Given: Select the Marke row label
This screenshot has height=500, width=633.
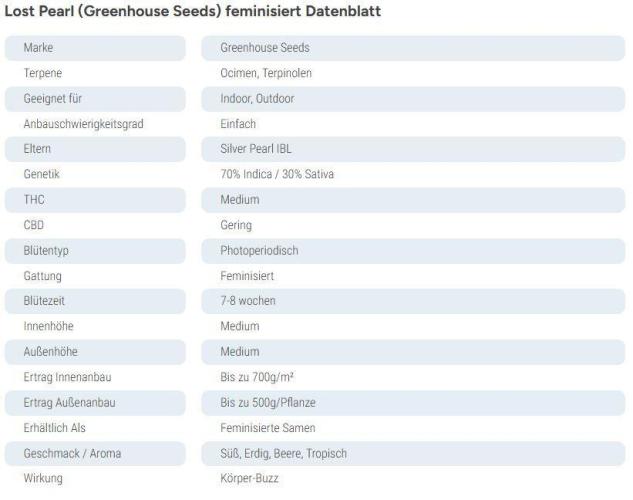Looking at the screenshot, I should point(39,48).
